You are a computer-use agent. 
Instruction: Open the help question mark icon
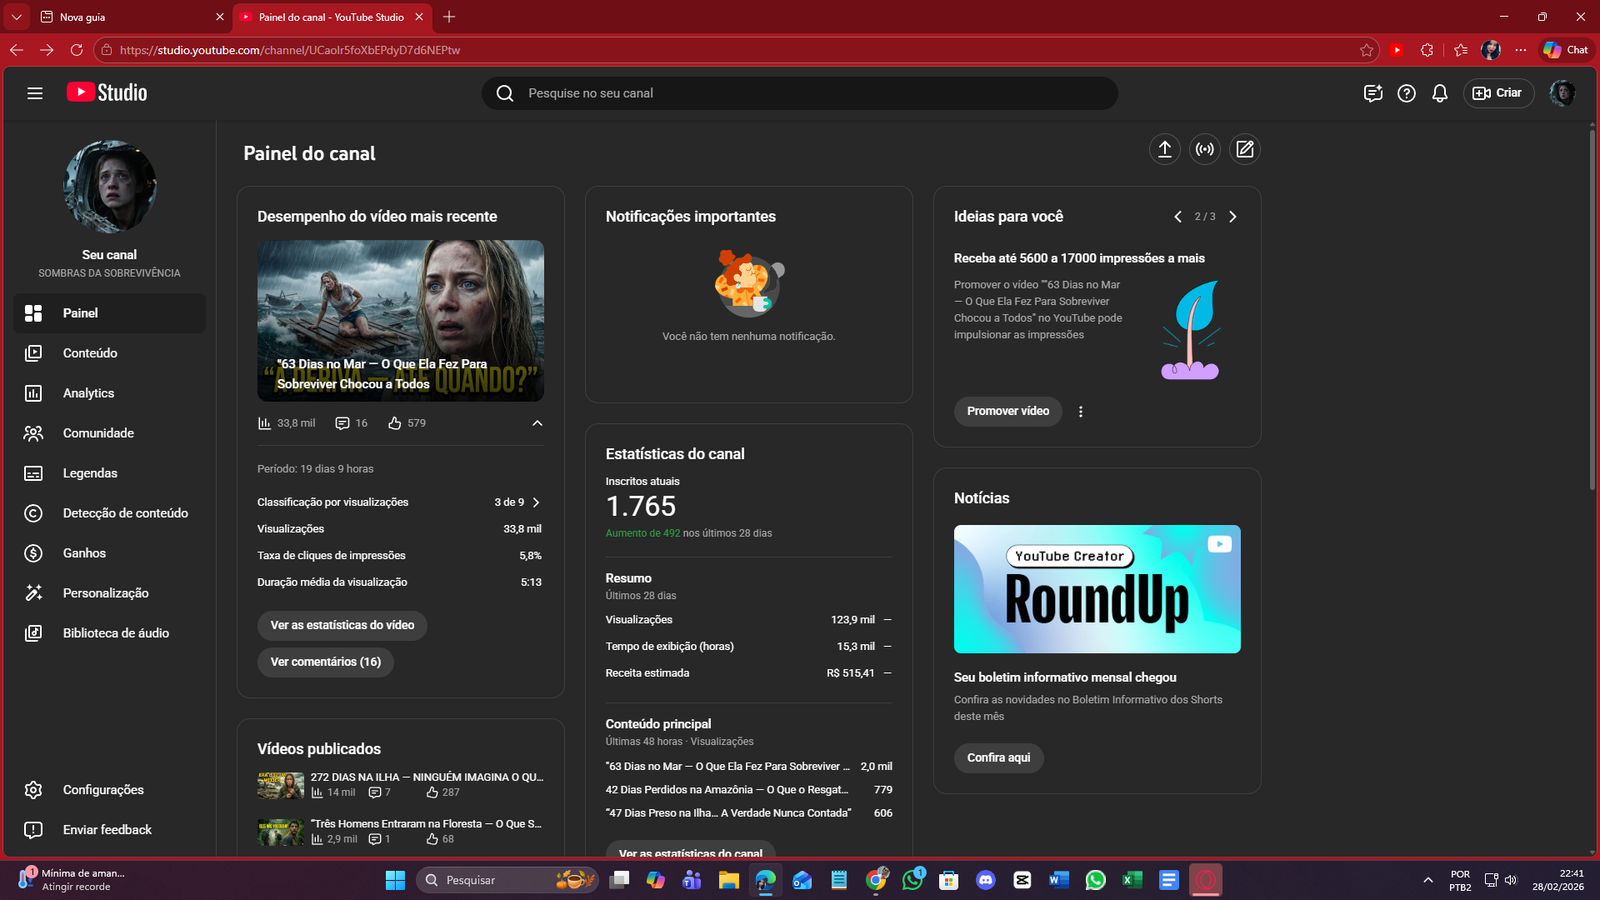point(1406,93)
